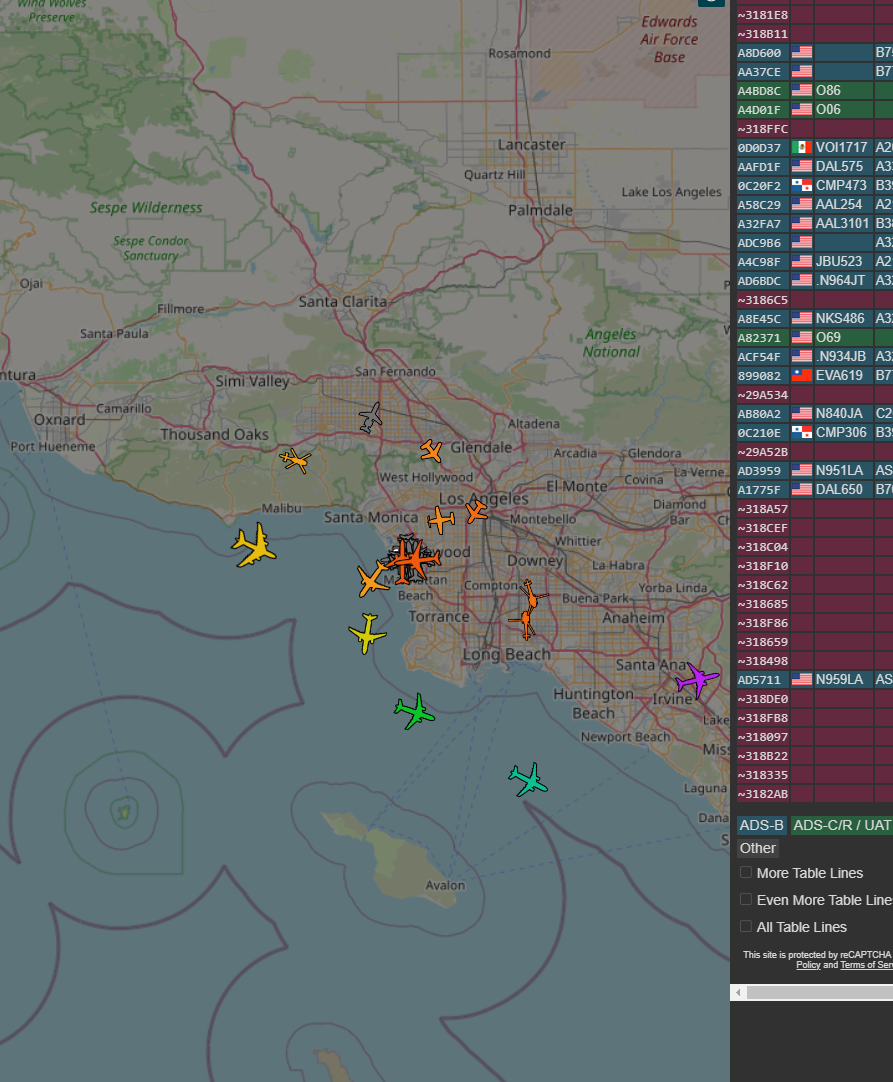This screenshot has width=893, height=1082.
Task: Click the Mexico flag in VOI1717 row
Action: 801,147
